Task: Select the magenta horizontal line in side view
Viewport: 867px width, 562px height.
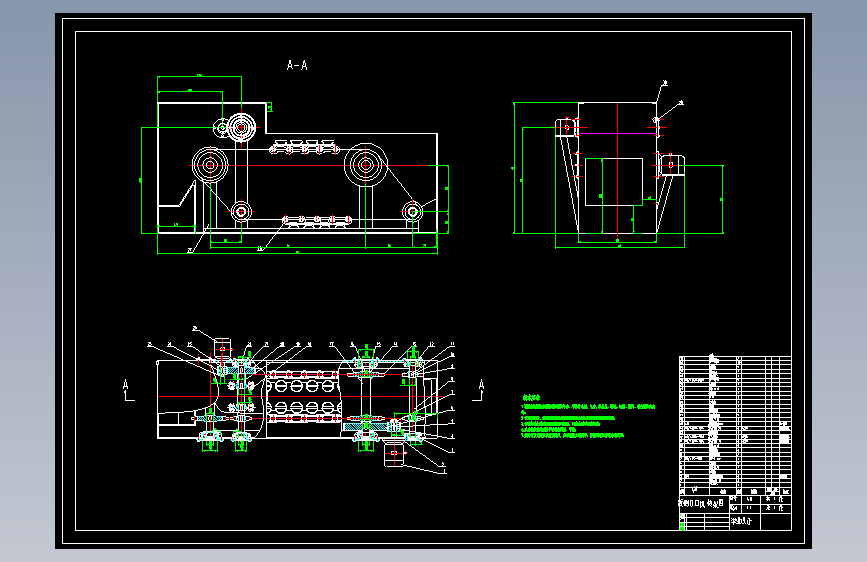Action: point(618,133)
